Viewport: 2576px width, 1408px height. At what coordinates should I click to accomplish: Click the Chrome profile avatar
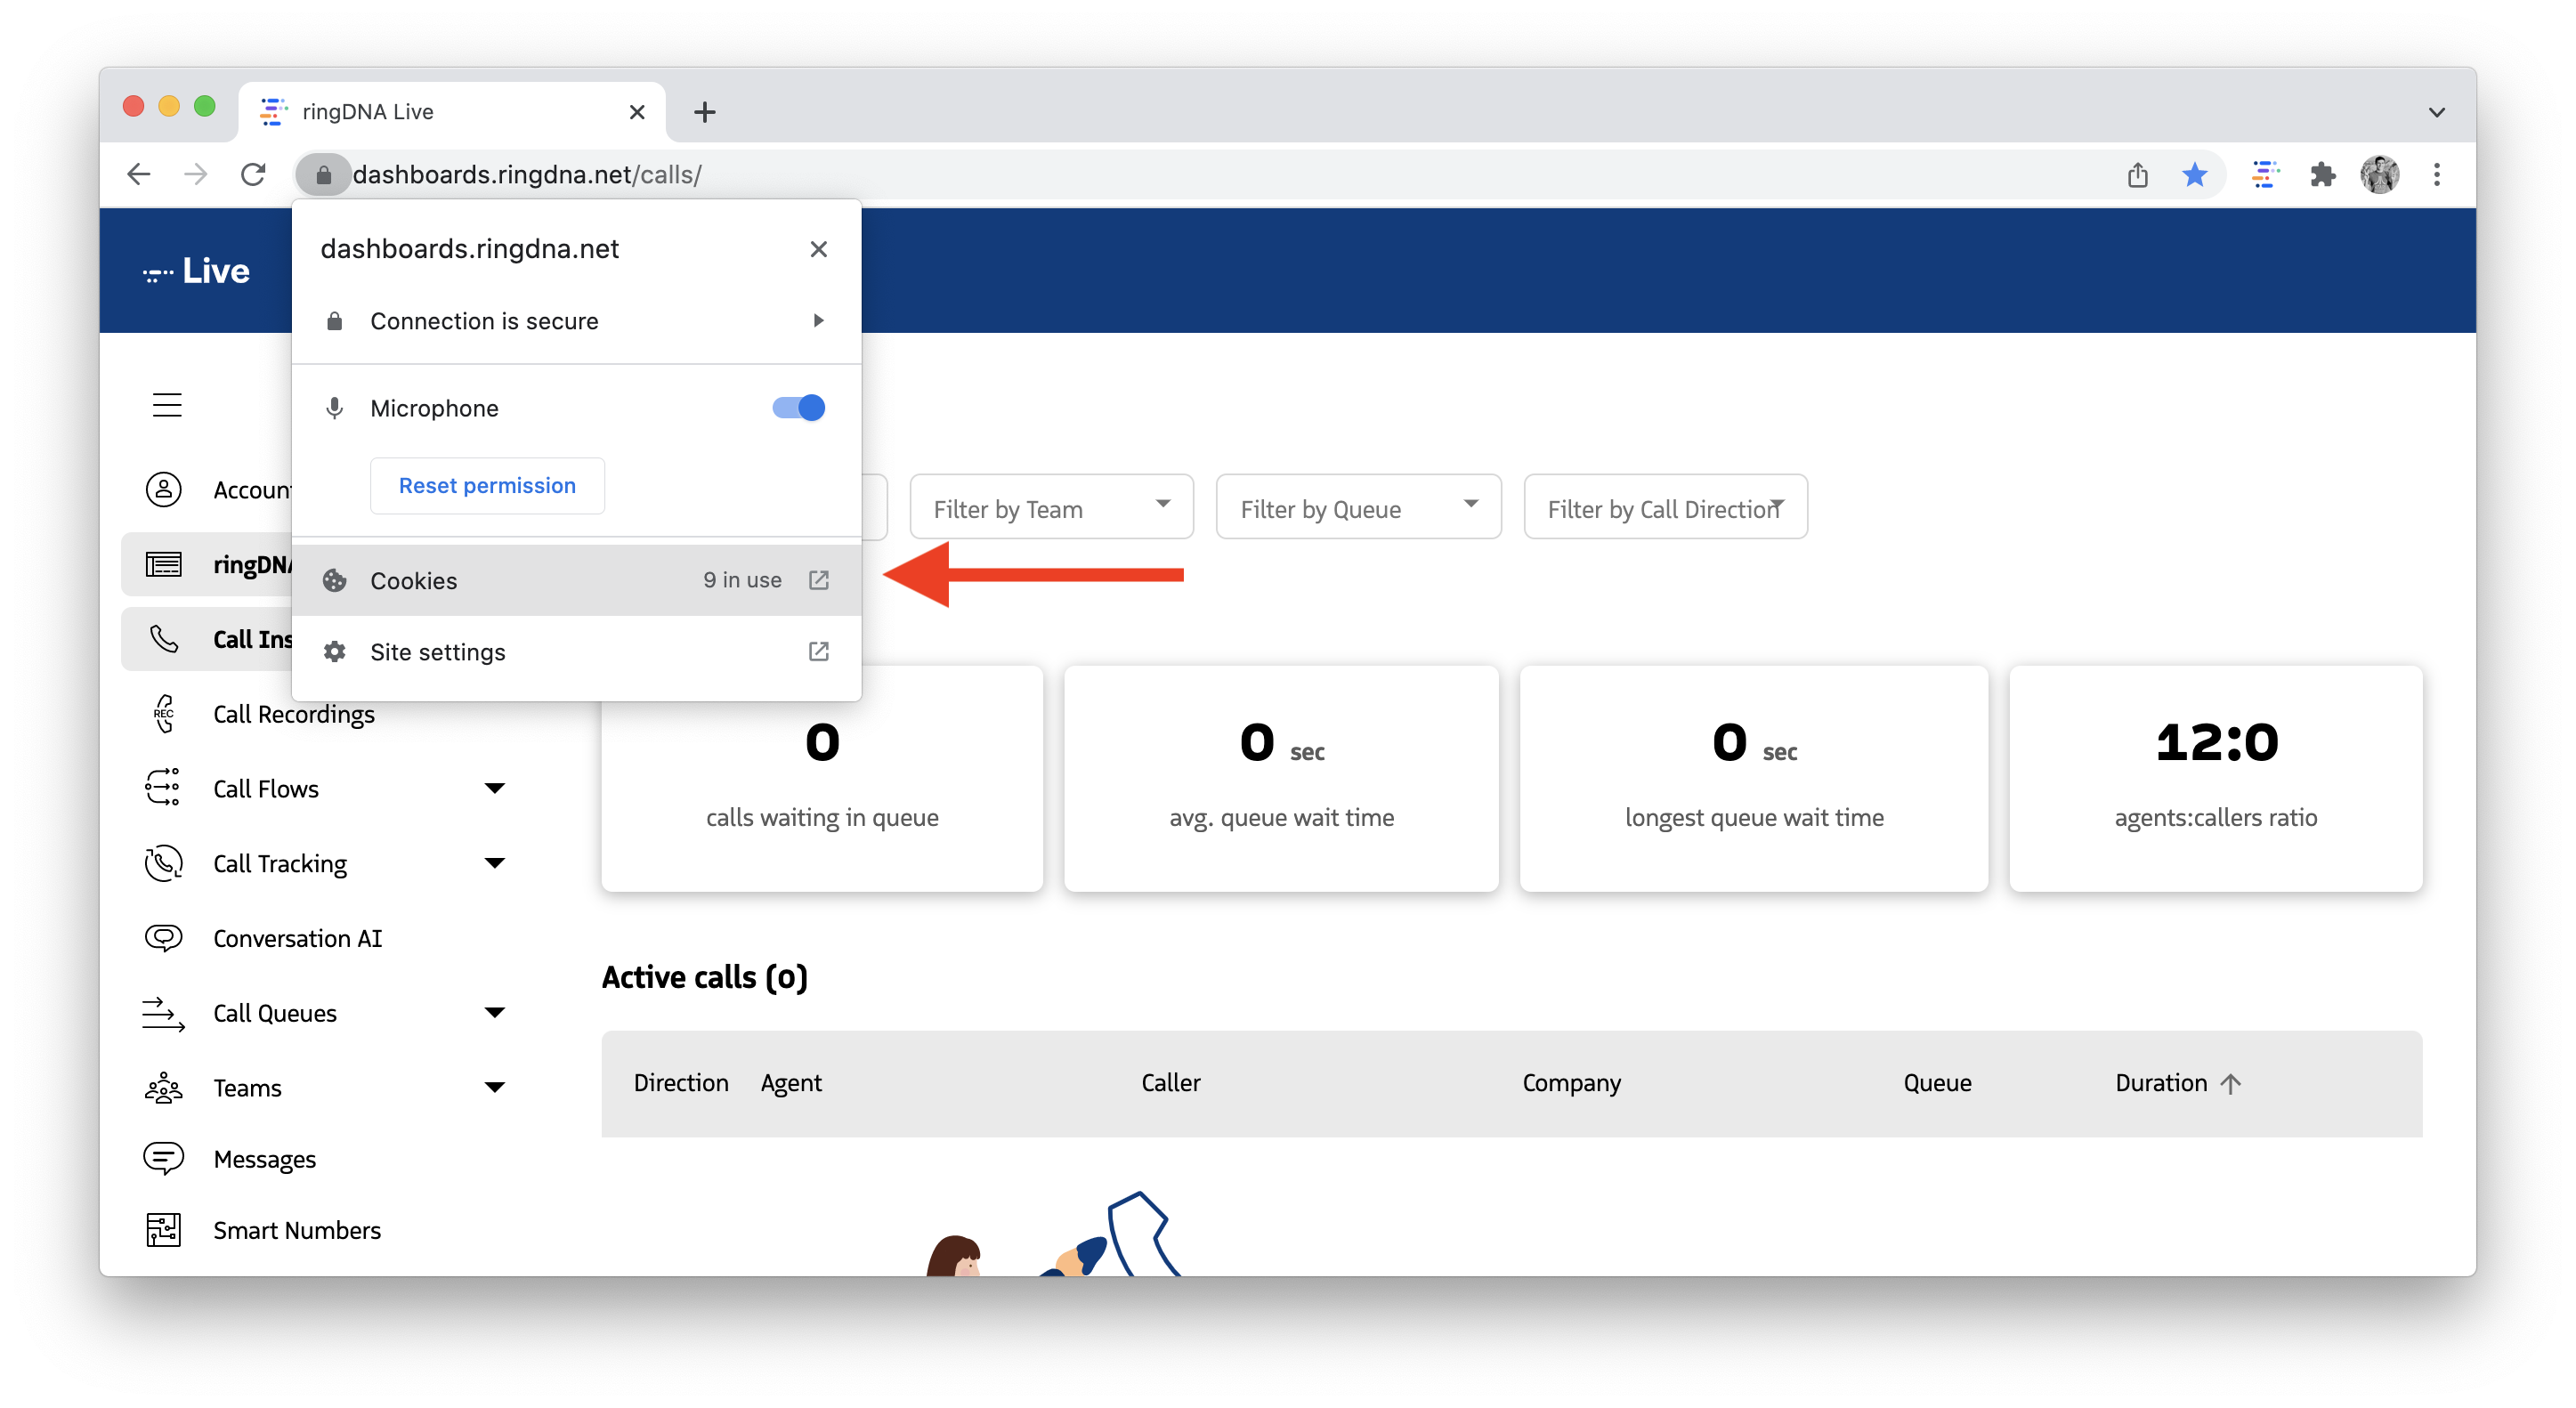(x=2379, y=175)
